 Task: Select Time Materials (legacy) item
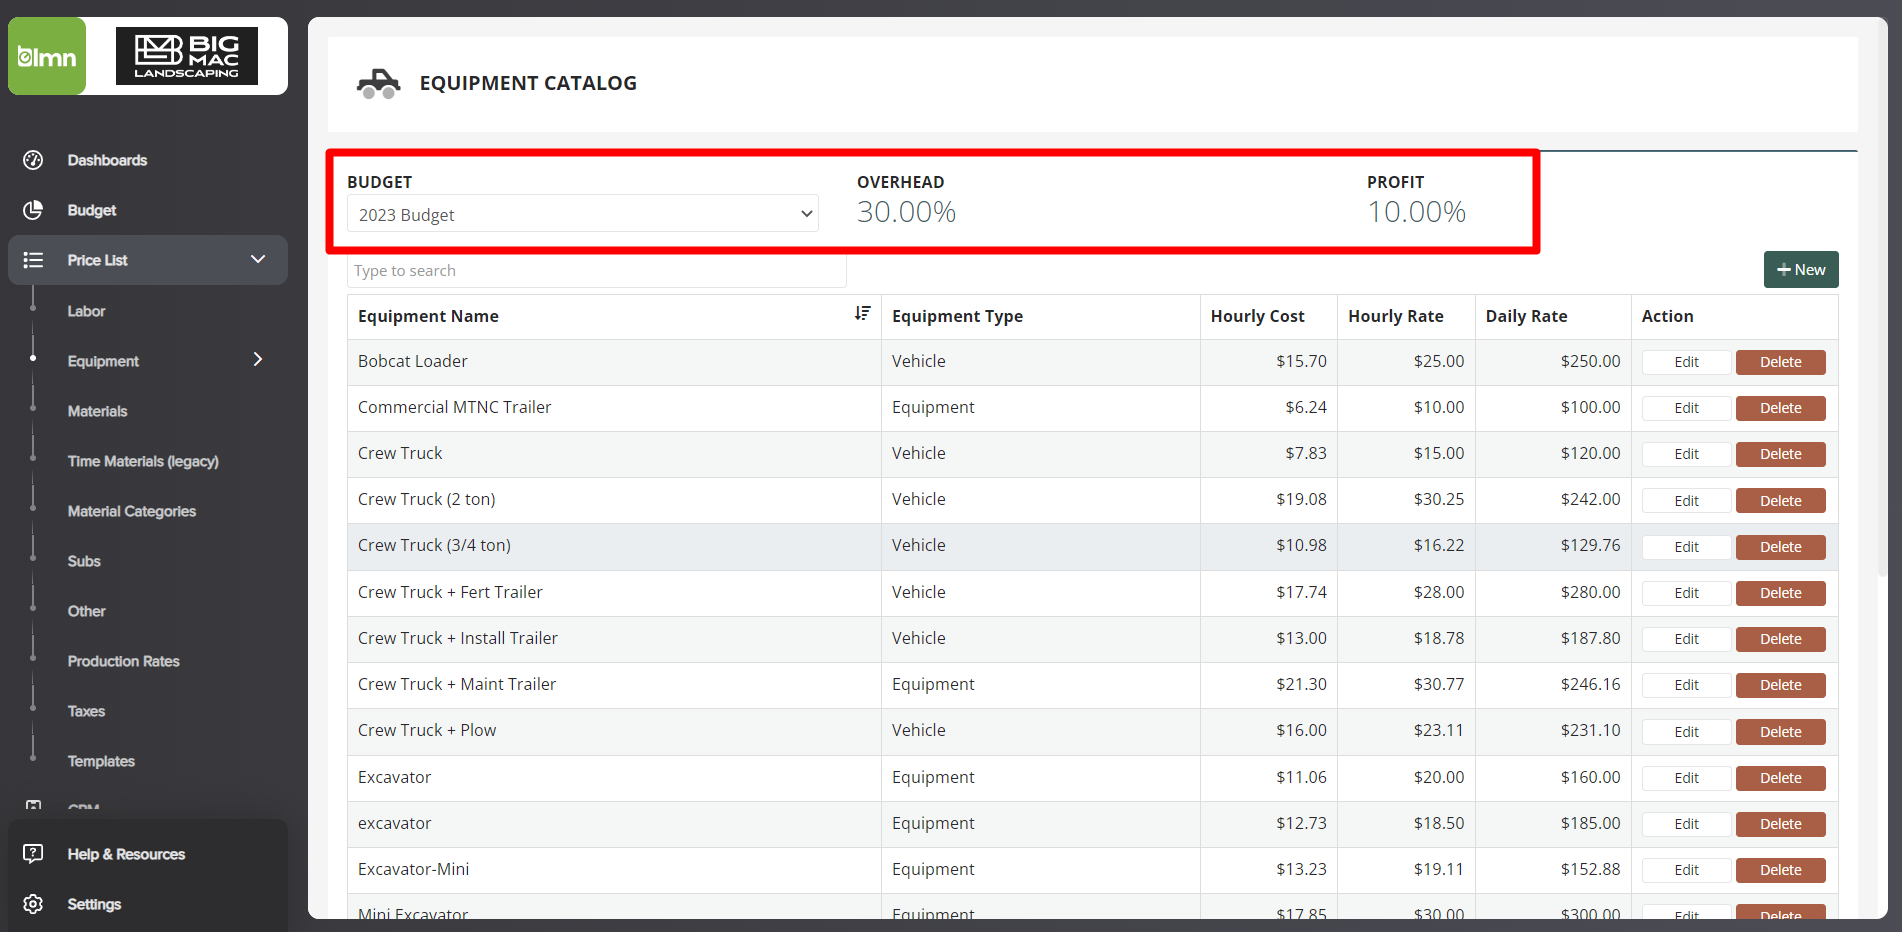[143, 461]
